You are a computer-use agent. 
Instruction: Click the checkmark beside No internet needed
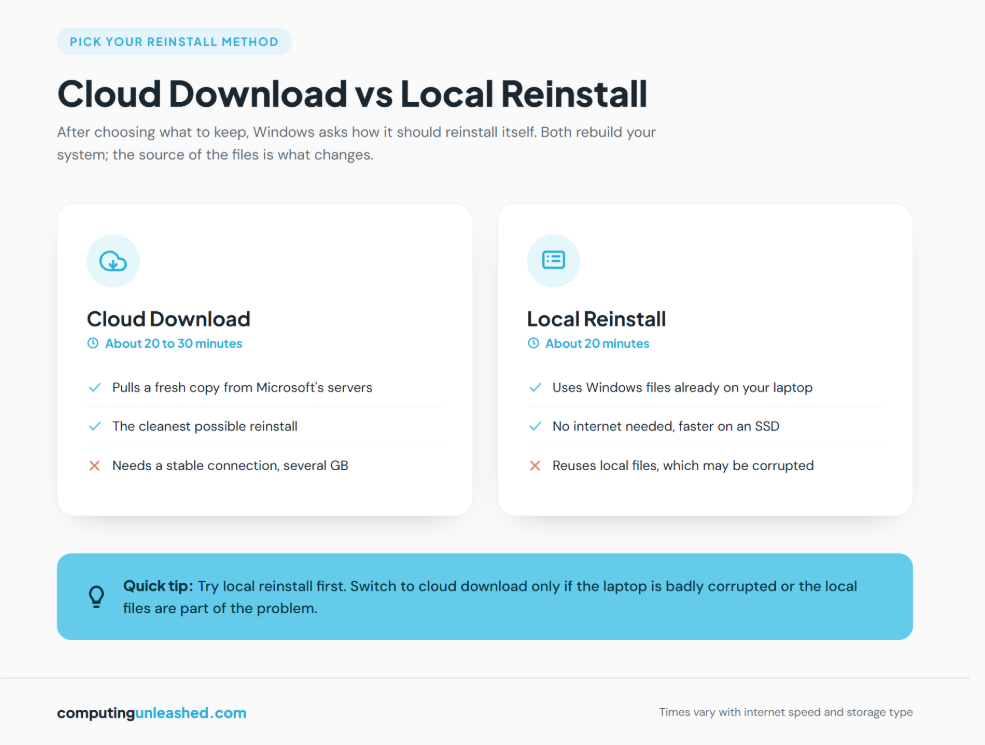(535, 427)
